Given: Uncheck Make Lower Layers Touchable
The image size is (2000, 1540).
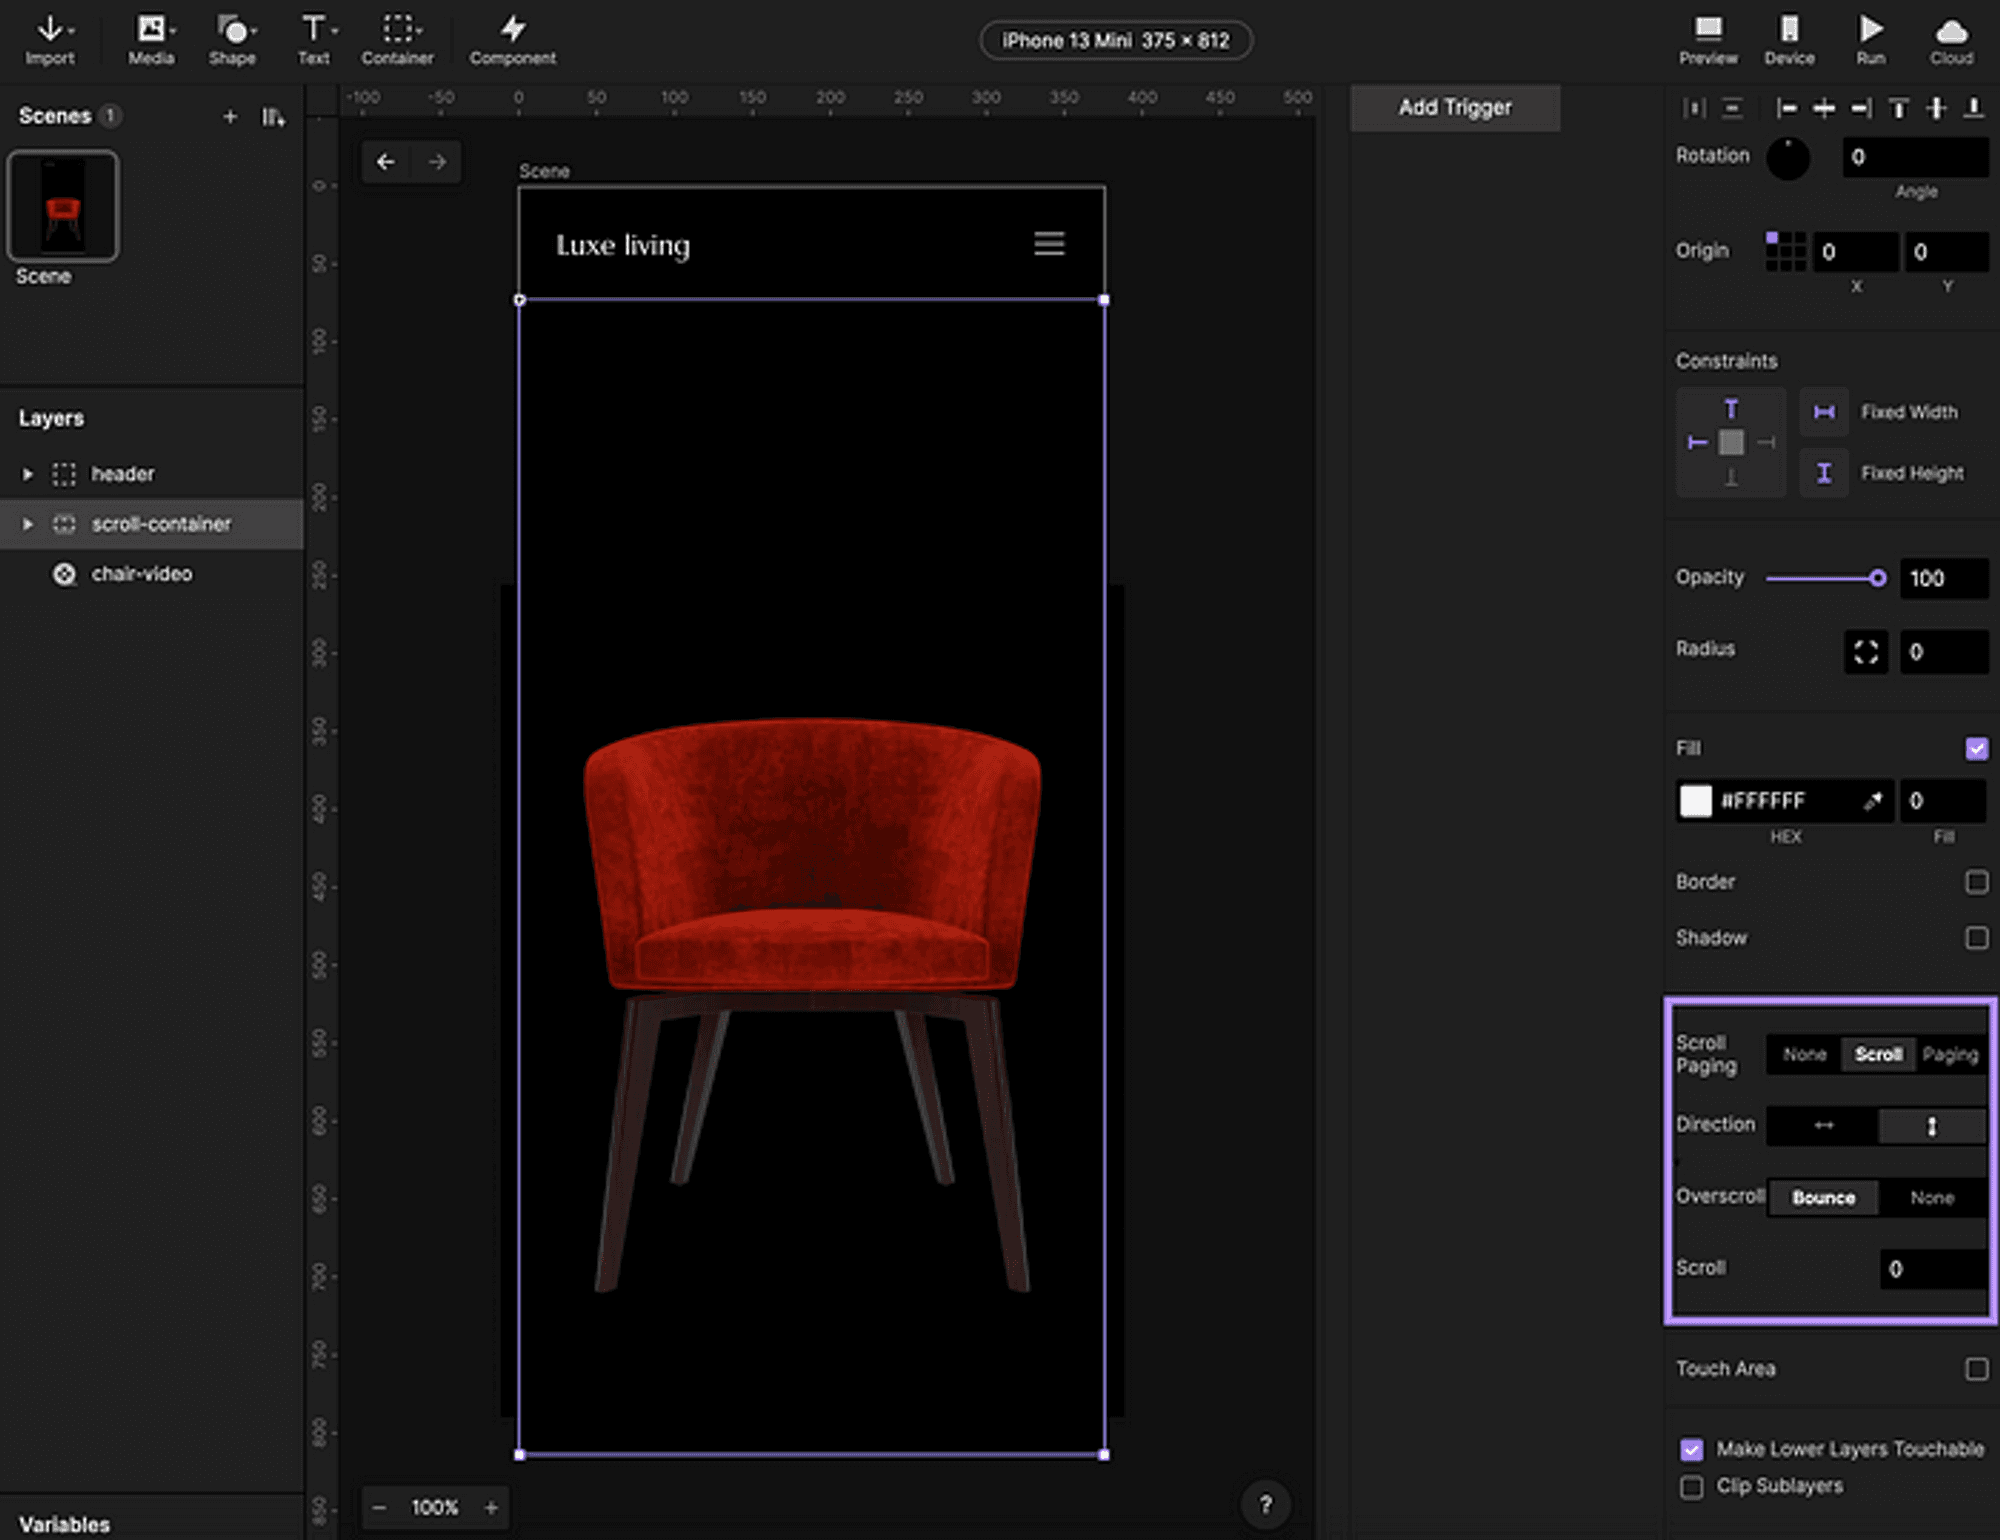Looking at the screenshot, I should coord(1691,1449).
